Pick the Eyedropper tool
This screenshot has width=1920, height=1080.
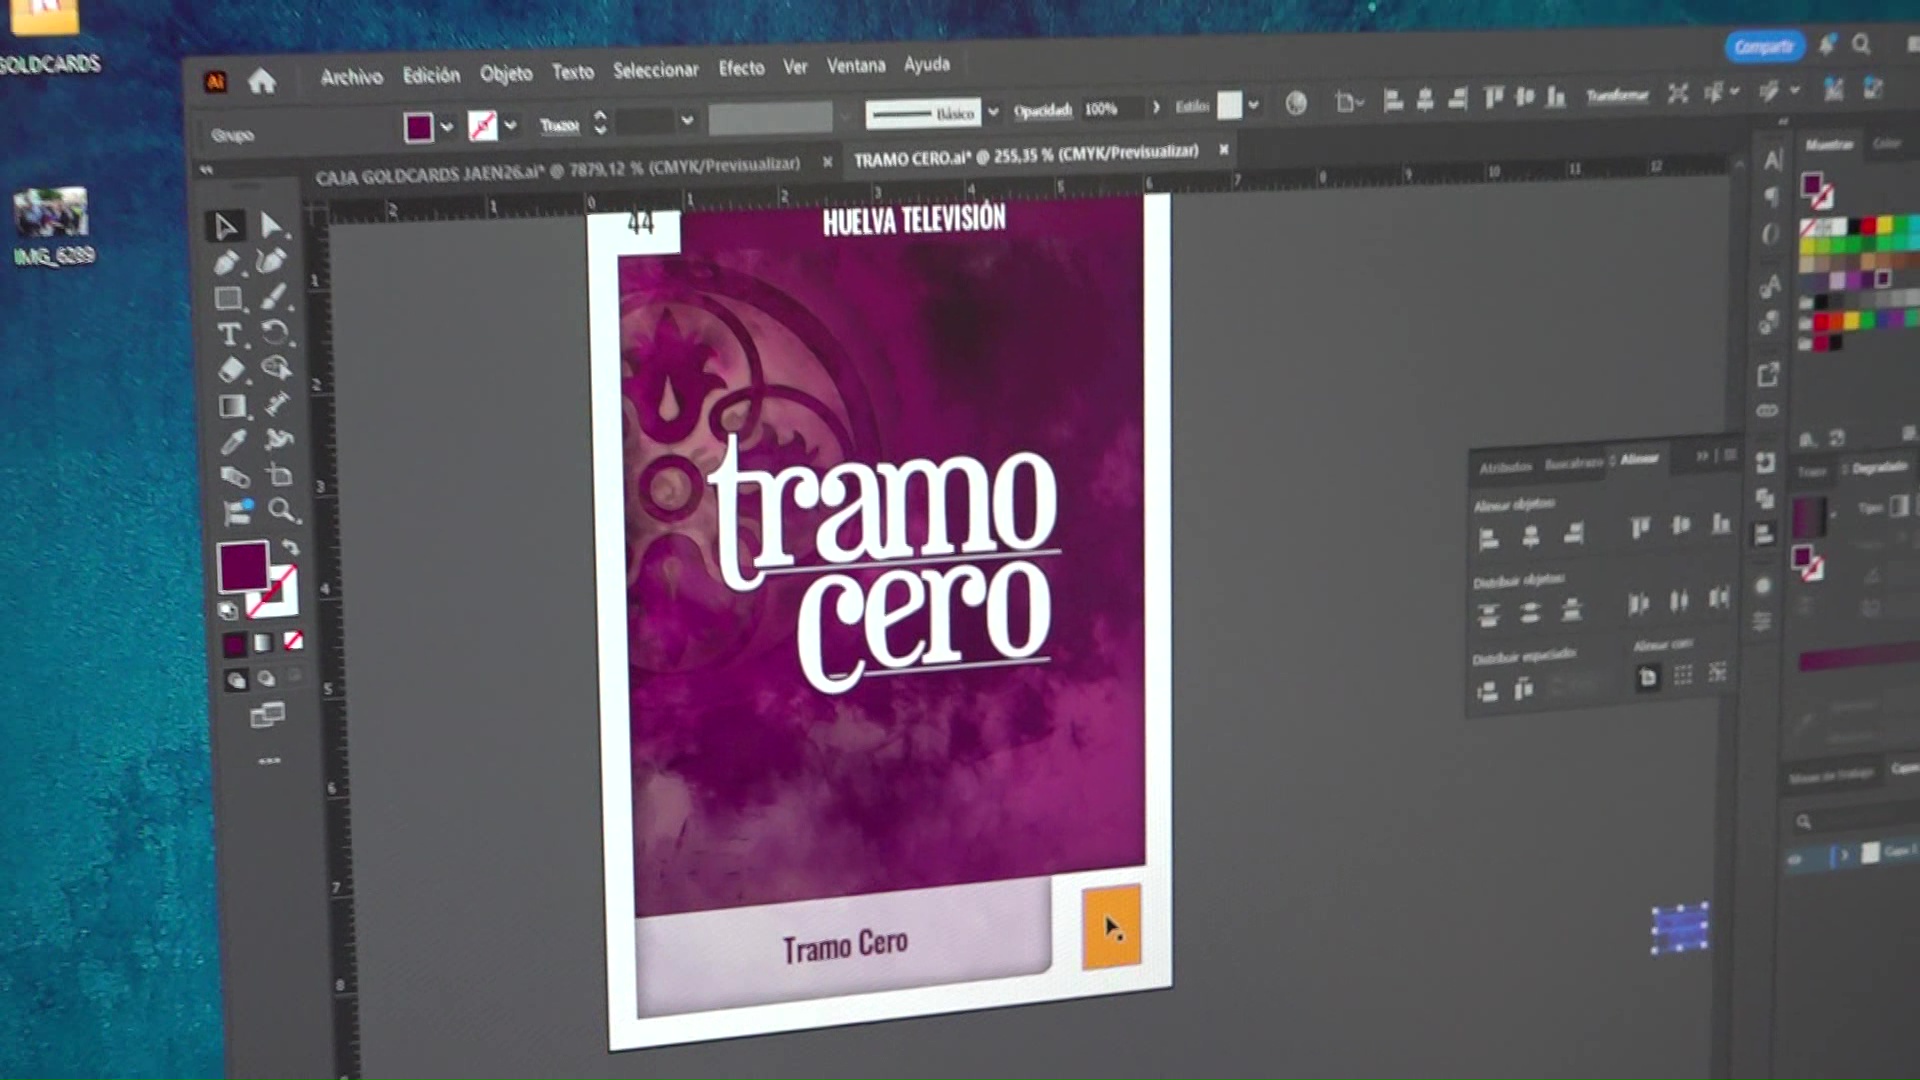232,441
